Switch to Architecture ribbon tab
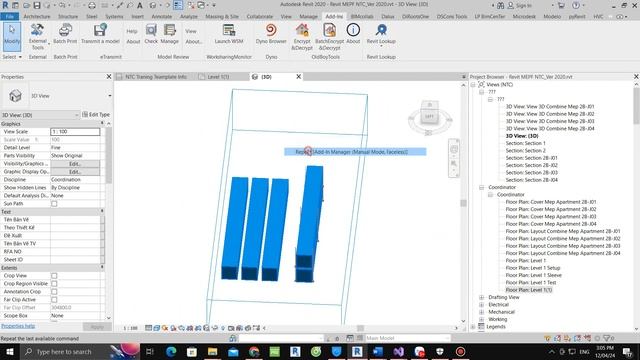Screen dimensions: 640x360 point(37,16)
